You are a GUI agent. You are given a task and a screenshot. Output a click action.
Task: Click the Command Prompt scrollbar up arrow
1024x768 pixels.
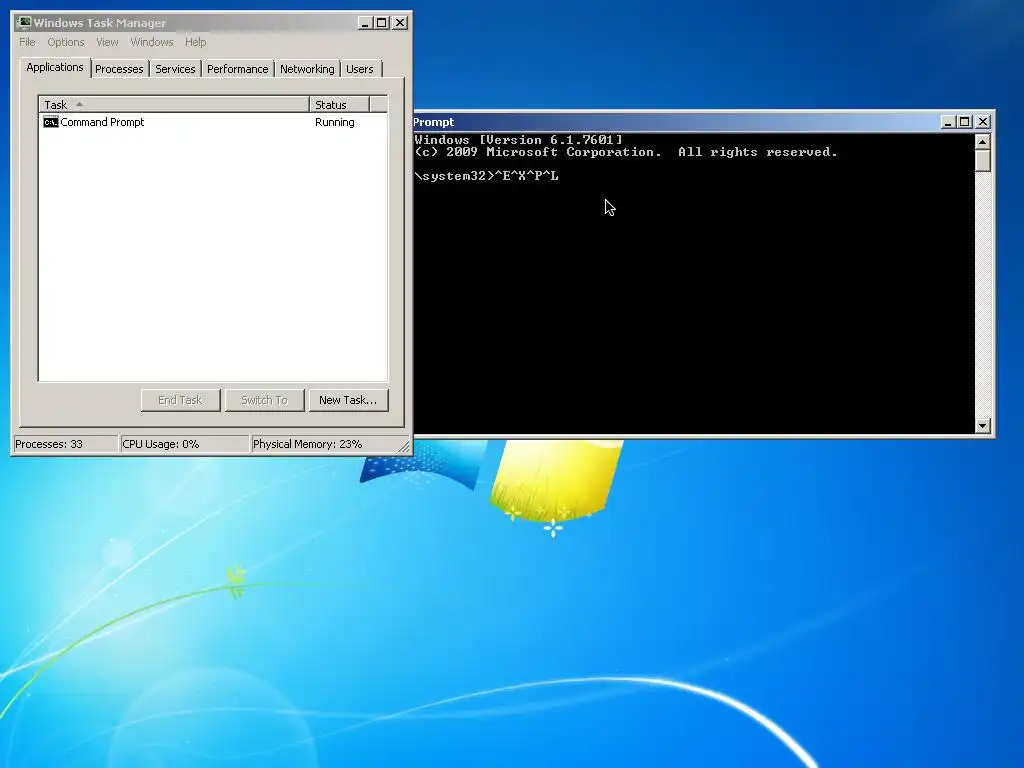[983, 142]
